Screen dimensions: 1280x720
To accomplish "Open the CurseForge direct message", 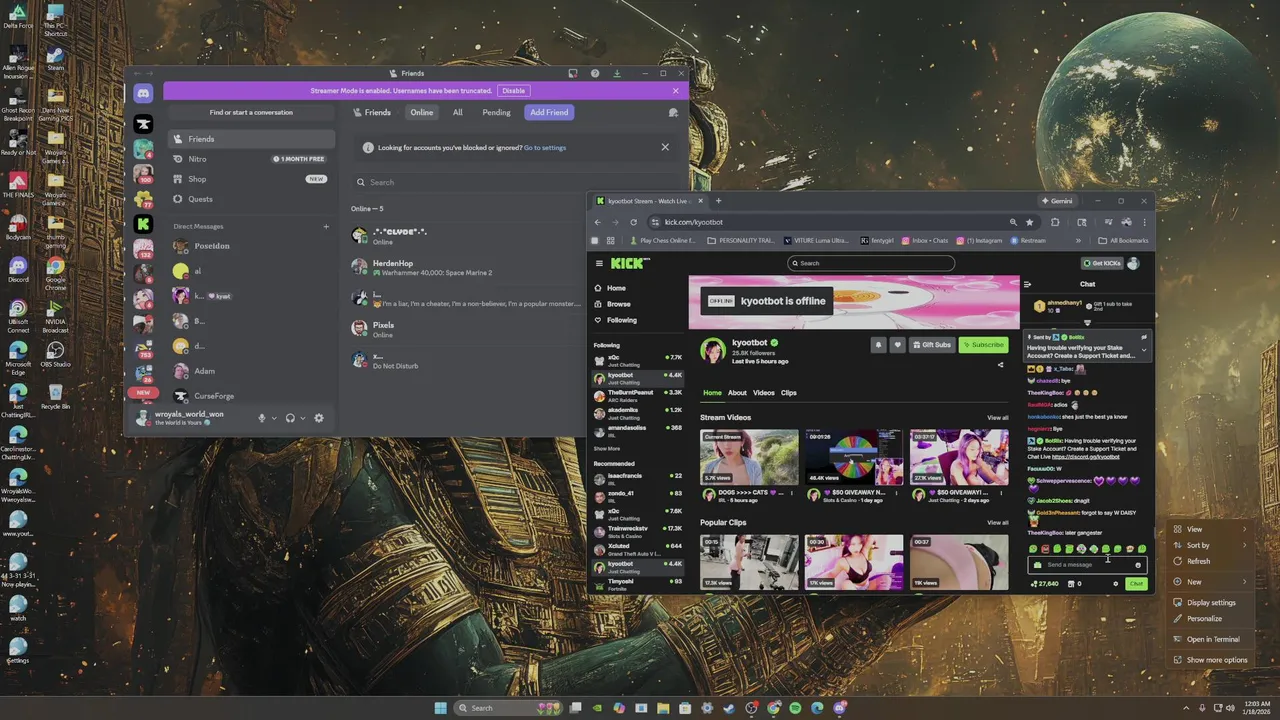I will click(251, 396).
